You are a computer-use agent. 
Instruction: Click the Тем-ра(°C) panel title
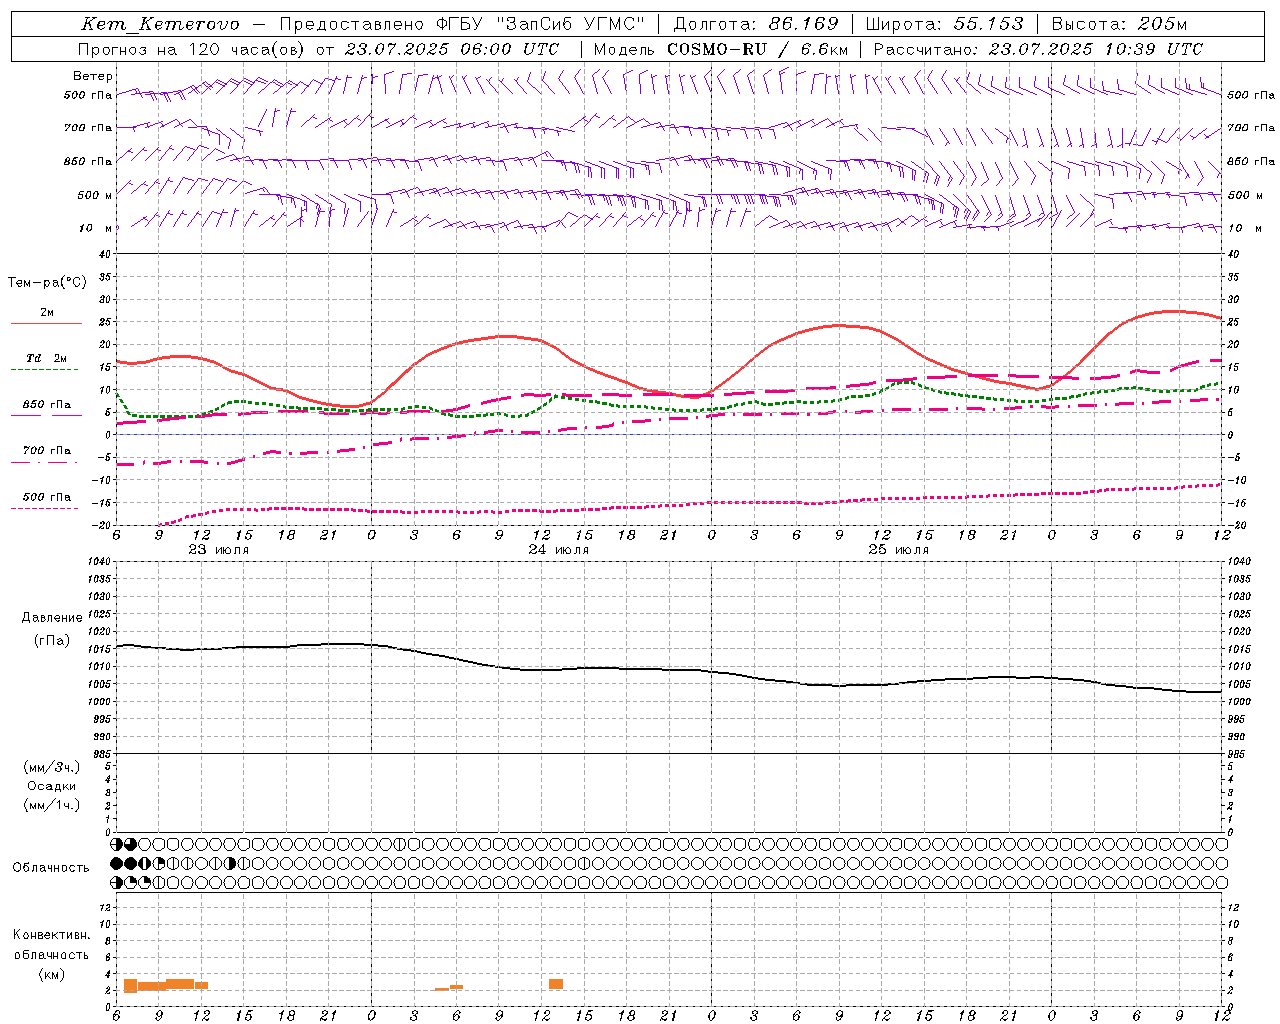(47, 283)
